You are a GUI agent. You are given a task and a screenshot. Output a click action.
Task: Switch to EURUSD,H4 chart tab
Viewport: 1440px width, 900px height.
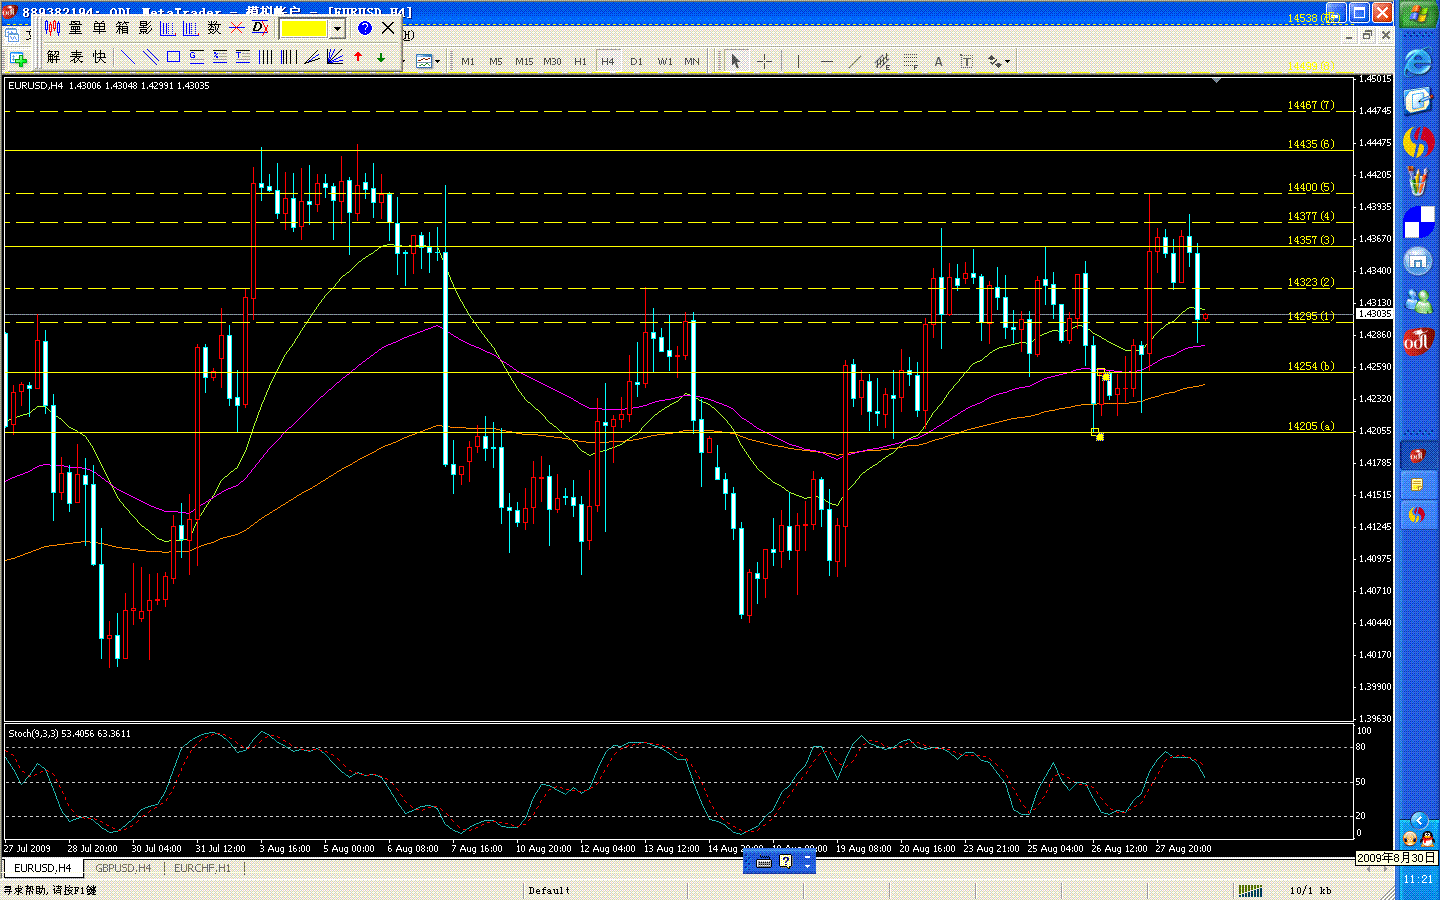click(x=42, y=868)
